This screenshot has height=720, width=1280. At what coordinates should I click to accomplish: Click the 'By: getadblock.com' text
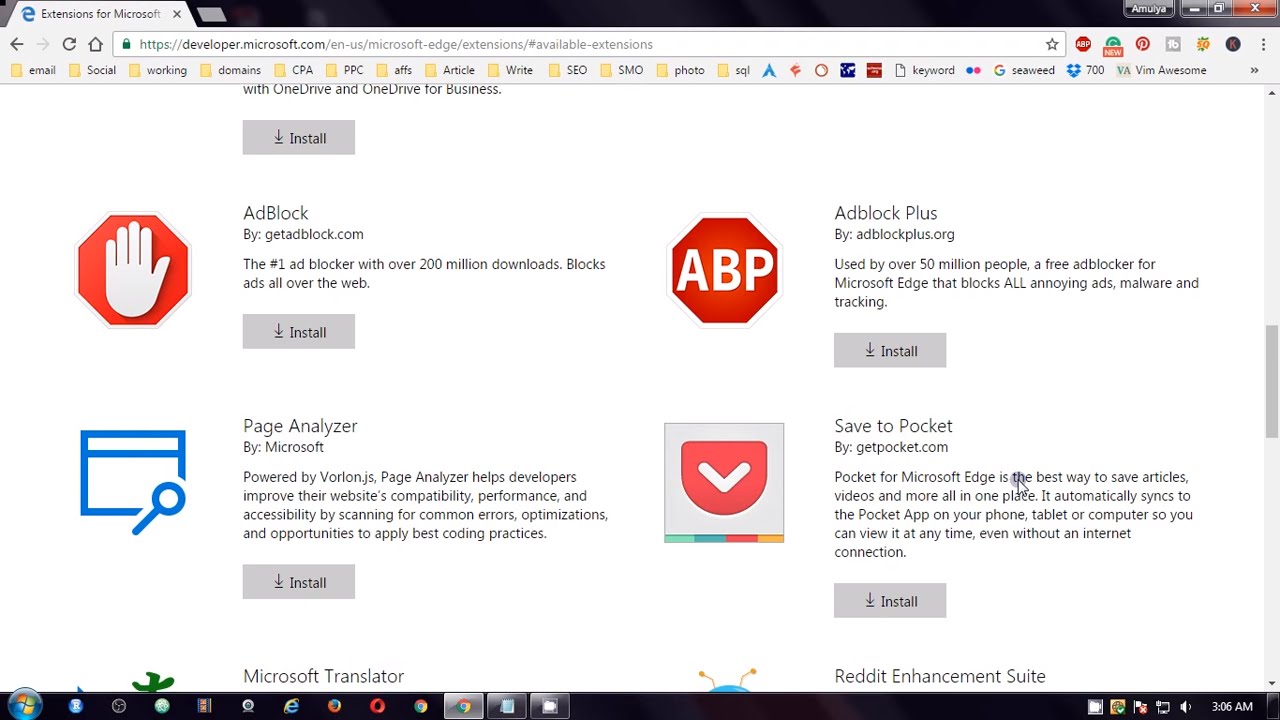point(303,234)
